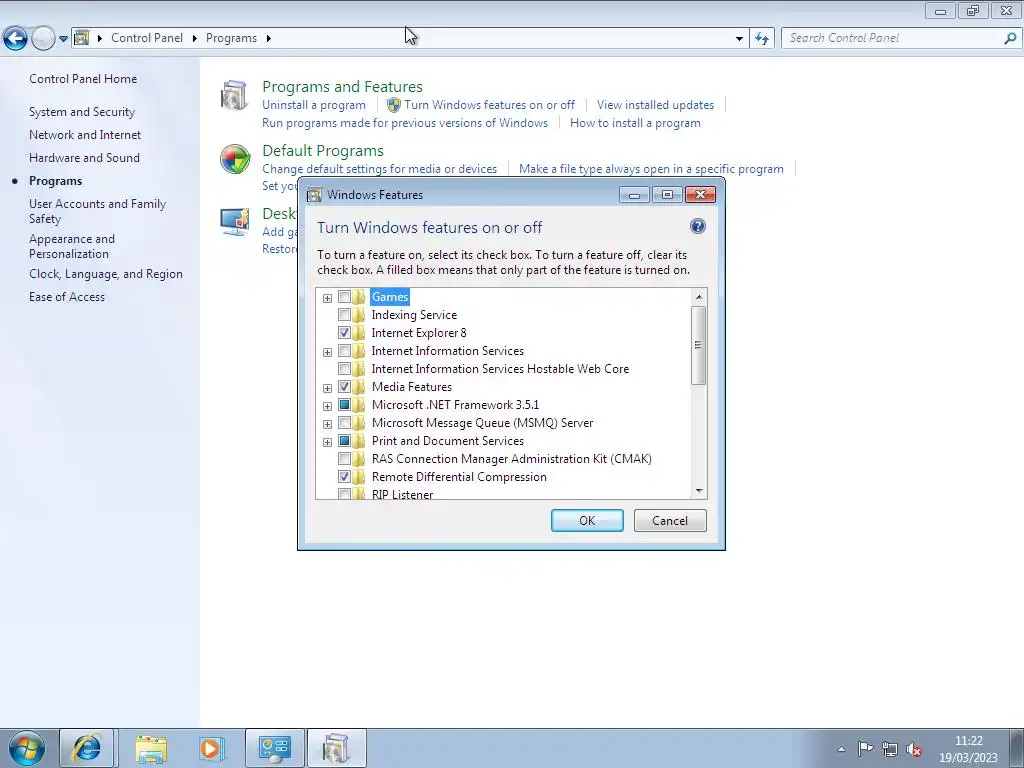The image size is (1024, 768).
Task: Check RAS Connection Manager Administration Kit
Action: click(344, 459)
